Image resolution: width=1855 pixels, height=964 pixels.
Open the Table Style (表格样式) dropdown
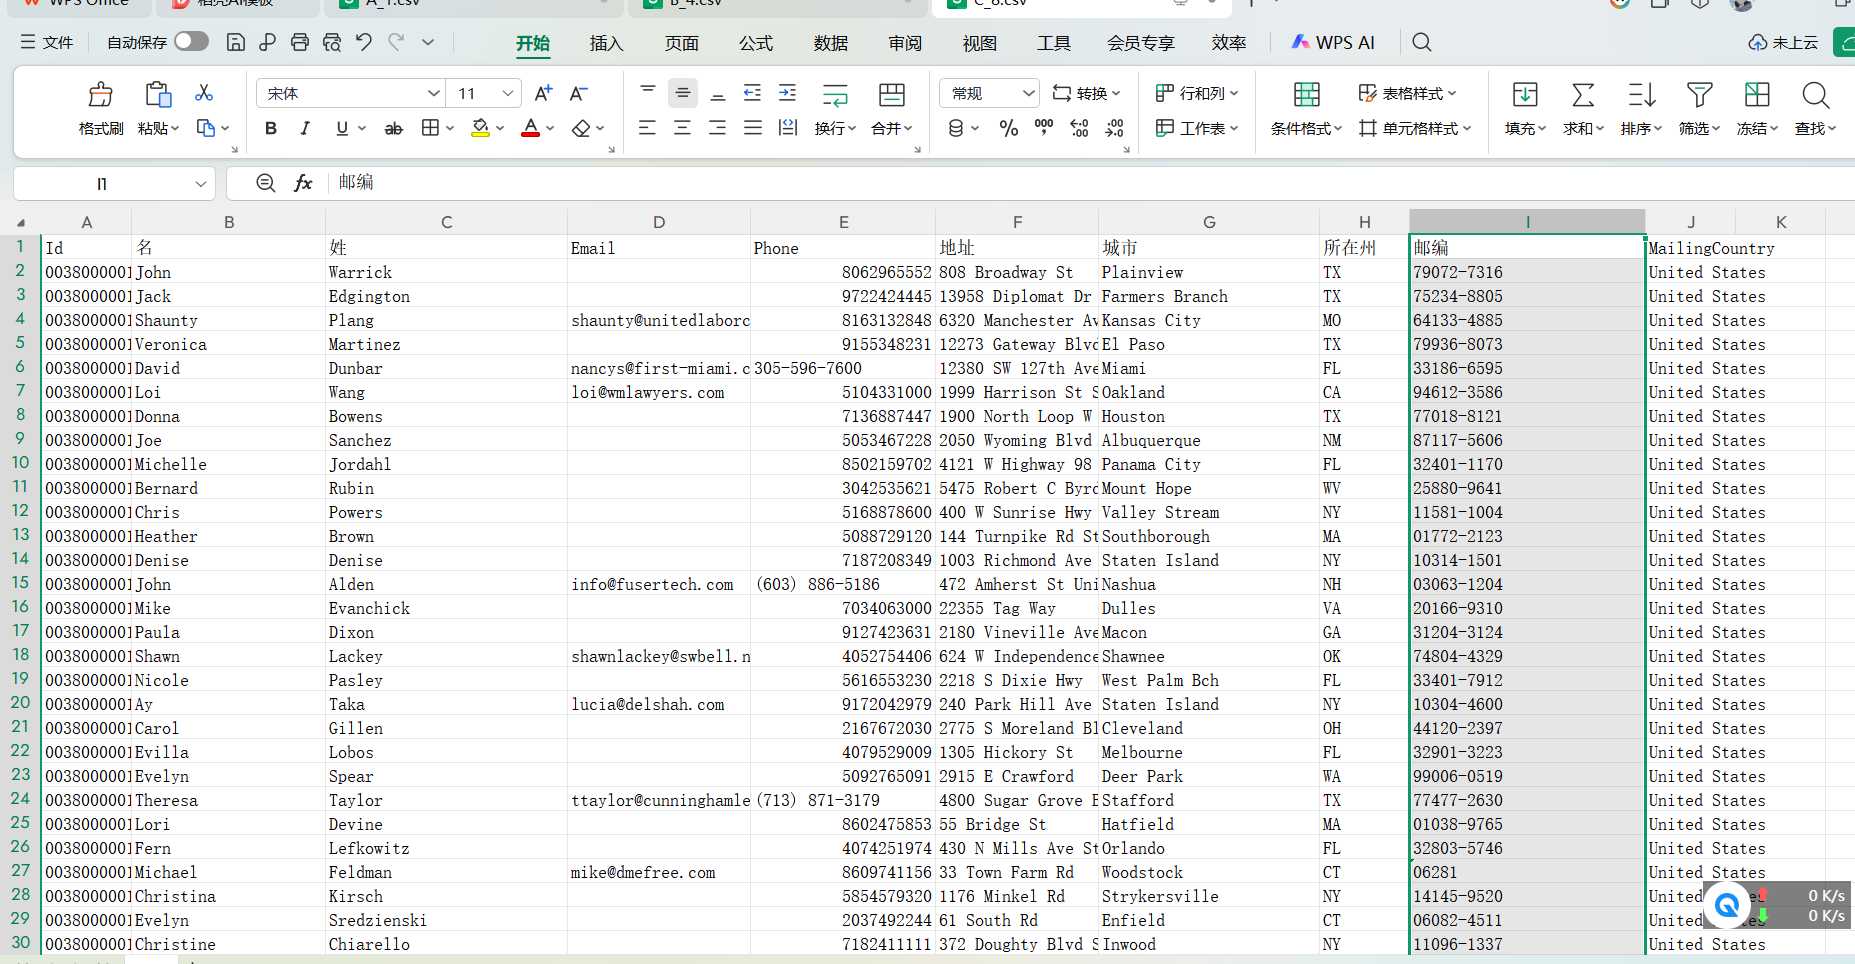[1407, 93]
